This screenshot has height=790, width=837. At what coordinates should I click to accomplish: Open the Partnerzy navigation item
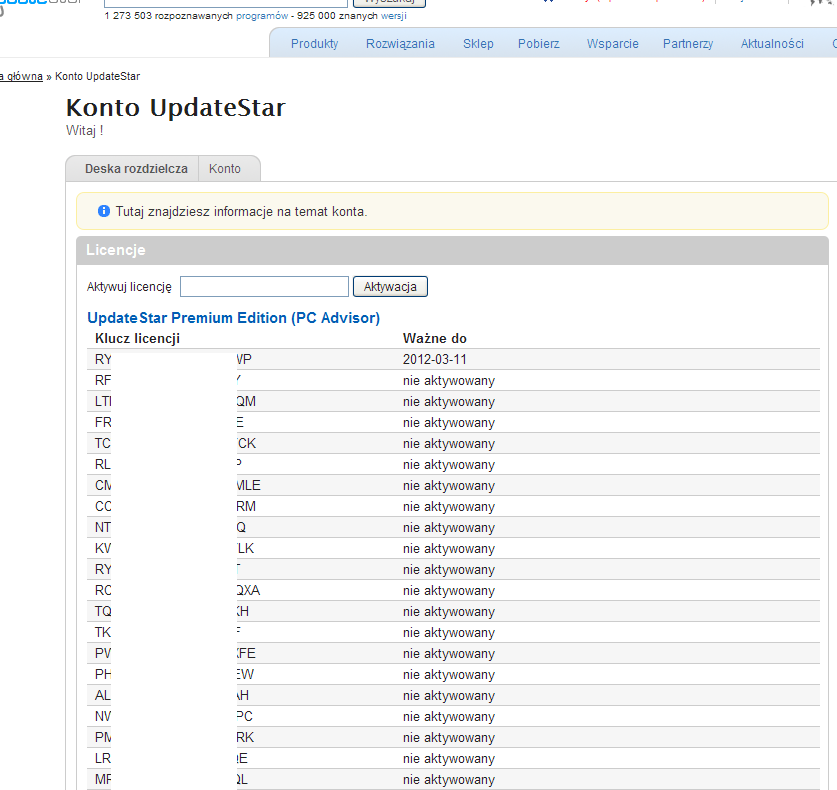pyautogui.click(x=688, y=44)
